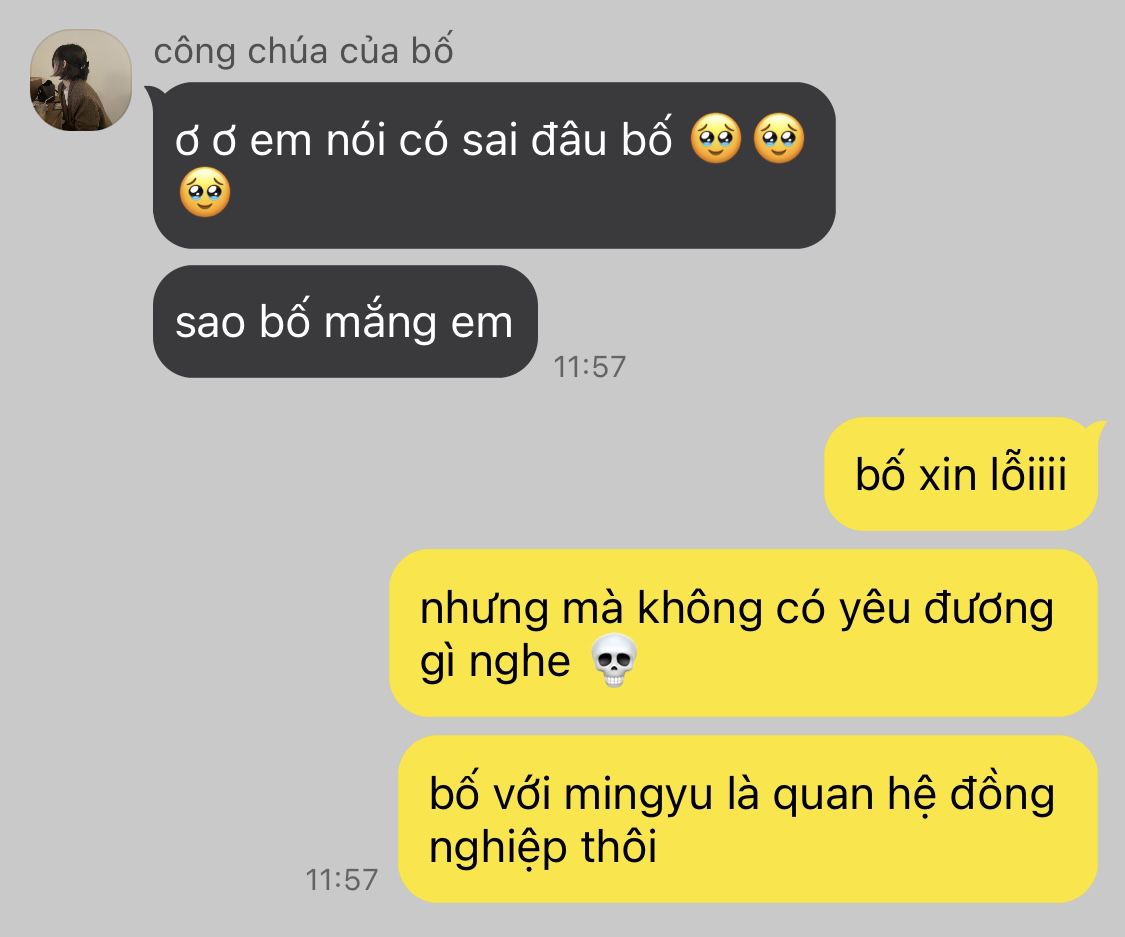Viewport: 1125px width, 937px height.
Task: Tap the "nhưng mà không có yêu đương" bubble
Action: coord(743,633)
